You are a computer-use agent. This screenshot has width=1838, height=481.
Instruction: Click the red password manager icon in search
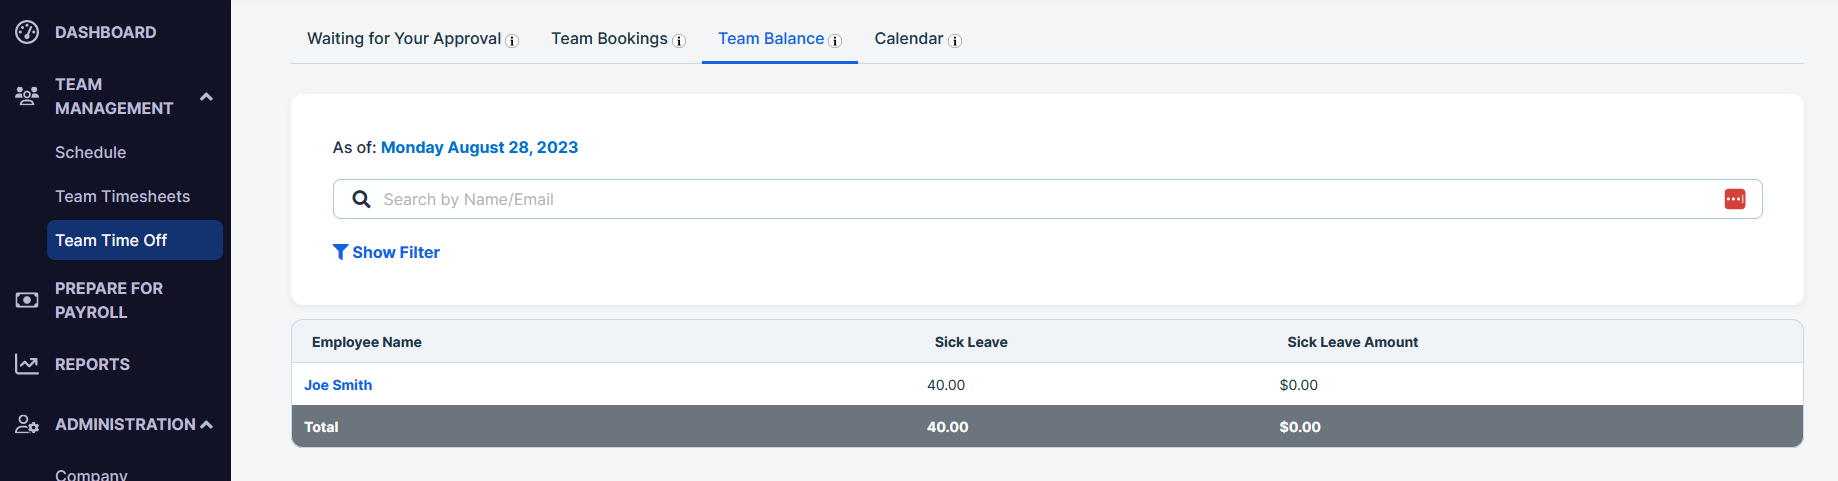[1735, 199]
